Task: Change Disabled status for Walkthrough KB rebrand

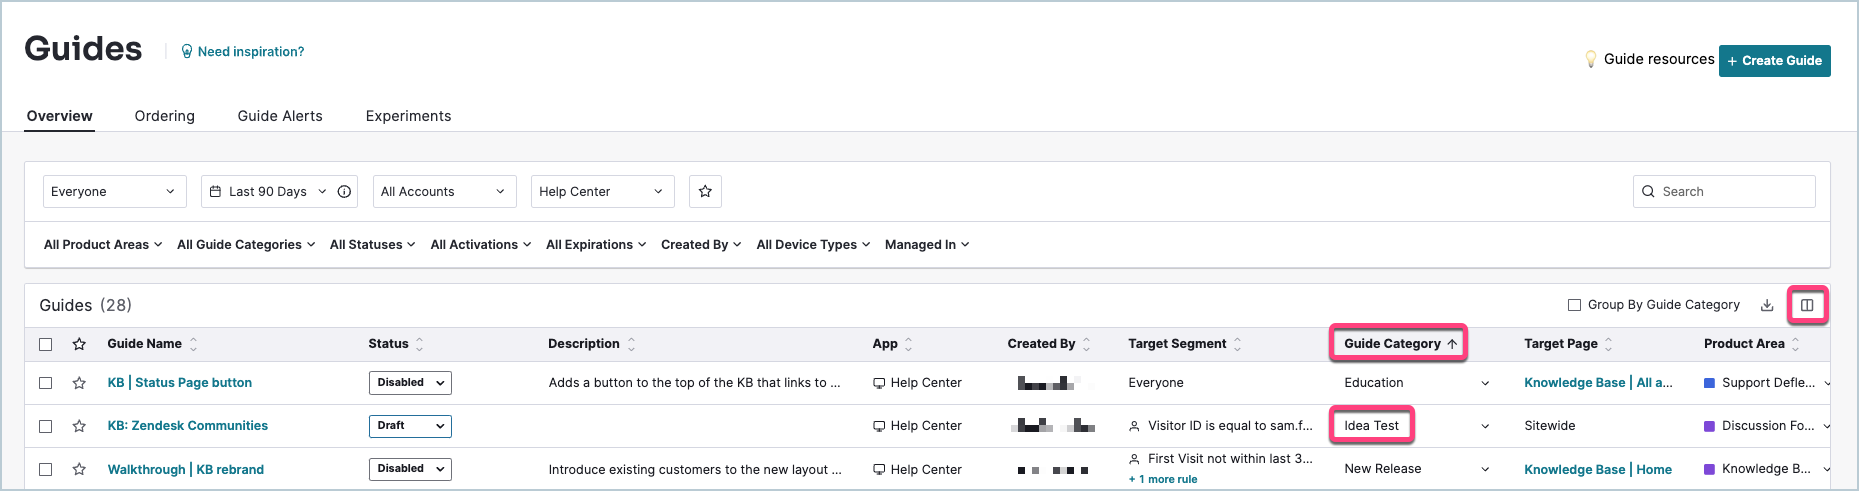Action: click(x=410, y=469)
